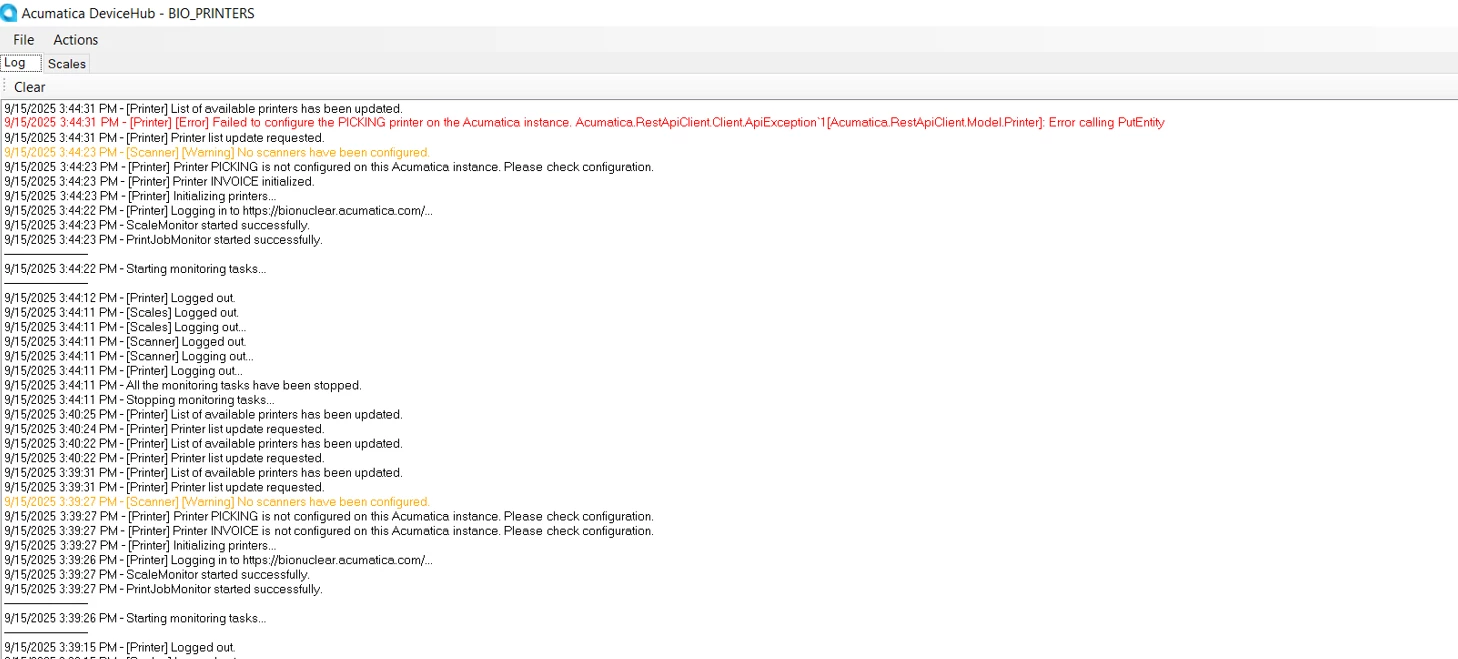Select the 3:39:27 'ScaleMonitor started successfully' line

tap(157, 575)
